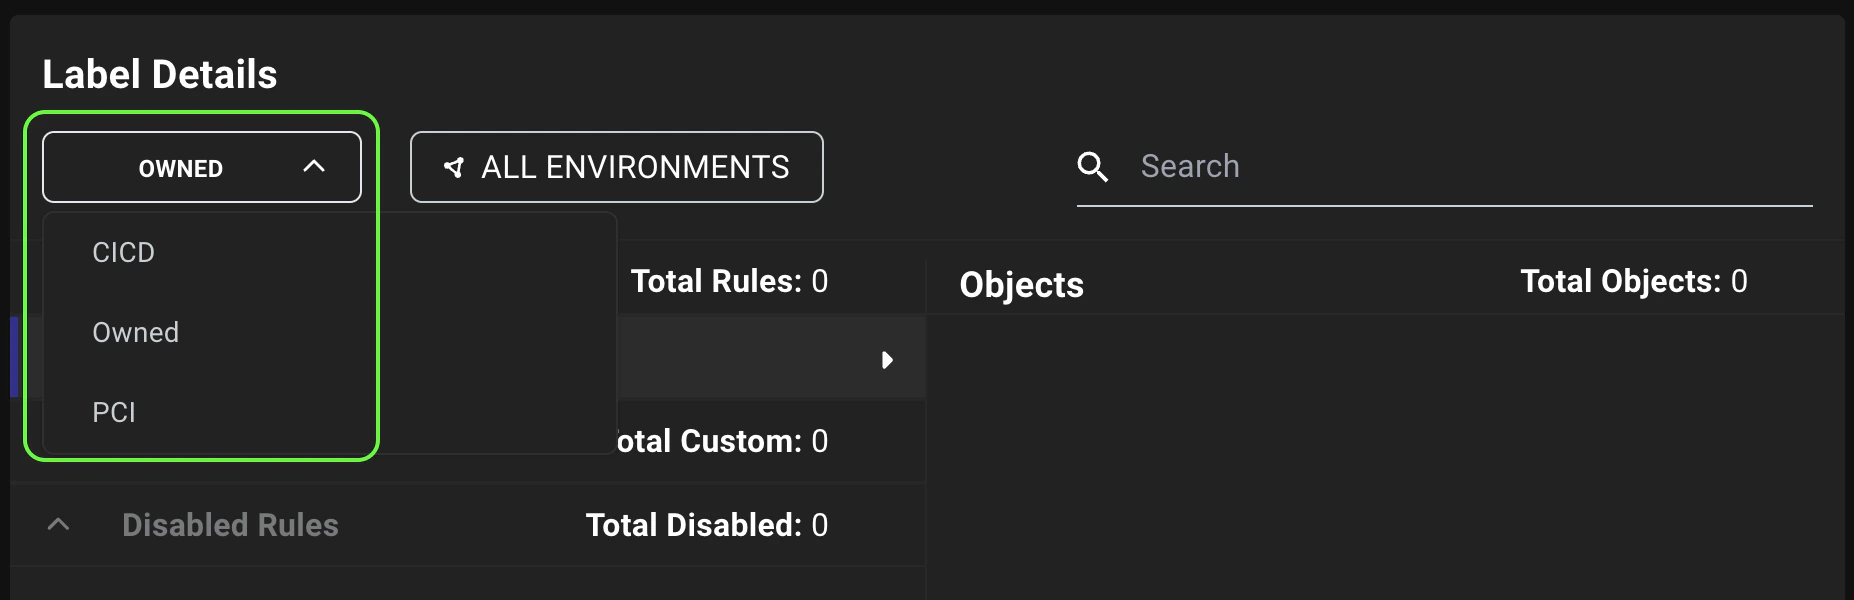Select Owned from the open dropdown

pyautogui.click(x=135, y=332)
